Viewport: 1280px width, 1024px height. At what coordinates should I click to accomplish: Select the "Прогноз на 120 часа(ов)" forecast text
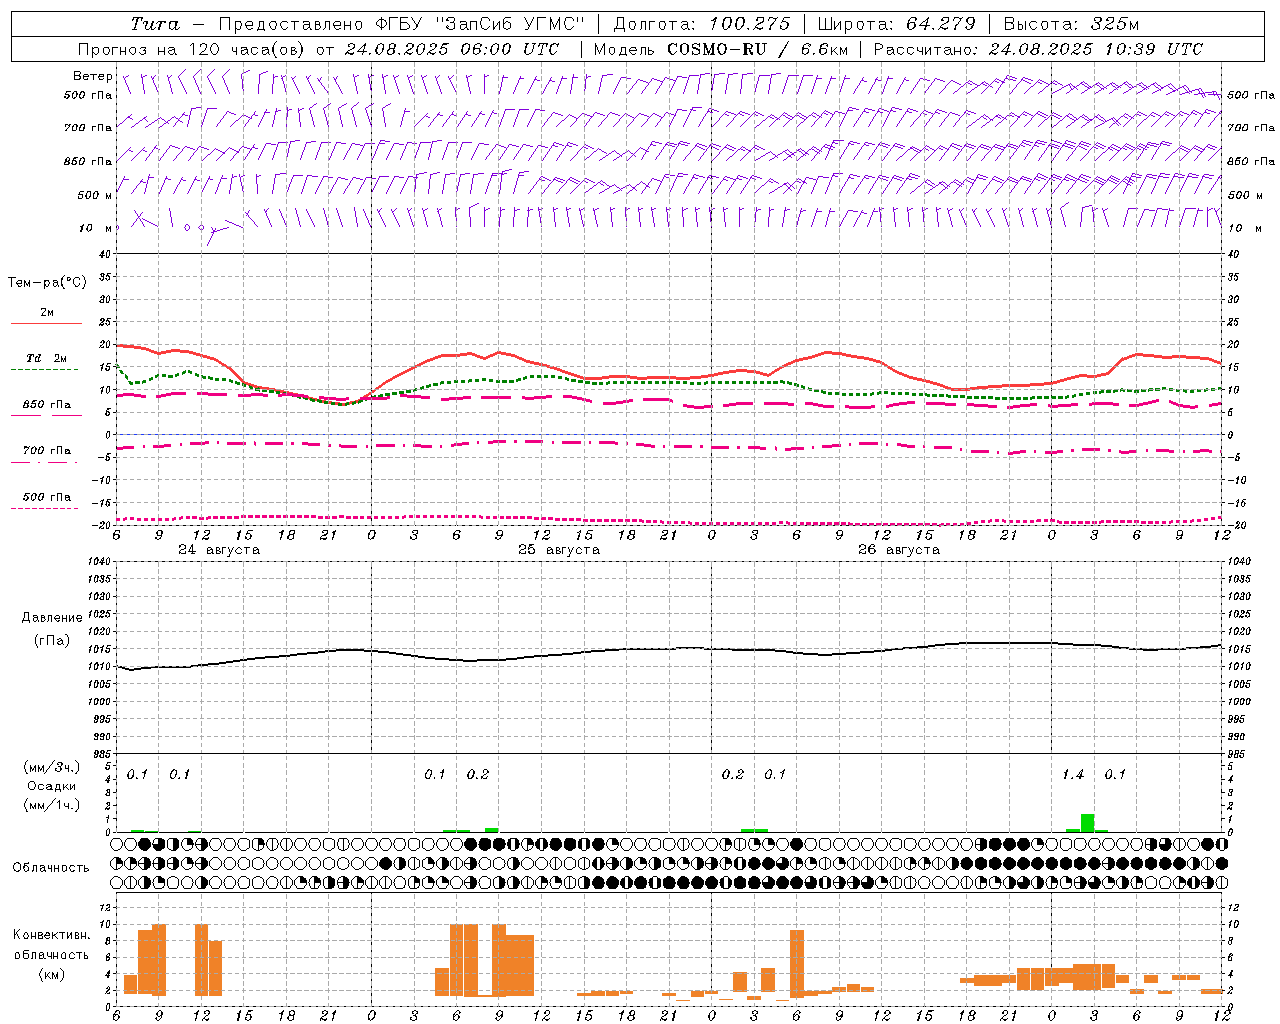[192, 49]
